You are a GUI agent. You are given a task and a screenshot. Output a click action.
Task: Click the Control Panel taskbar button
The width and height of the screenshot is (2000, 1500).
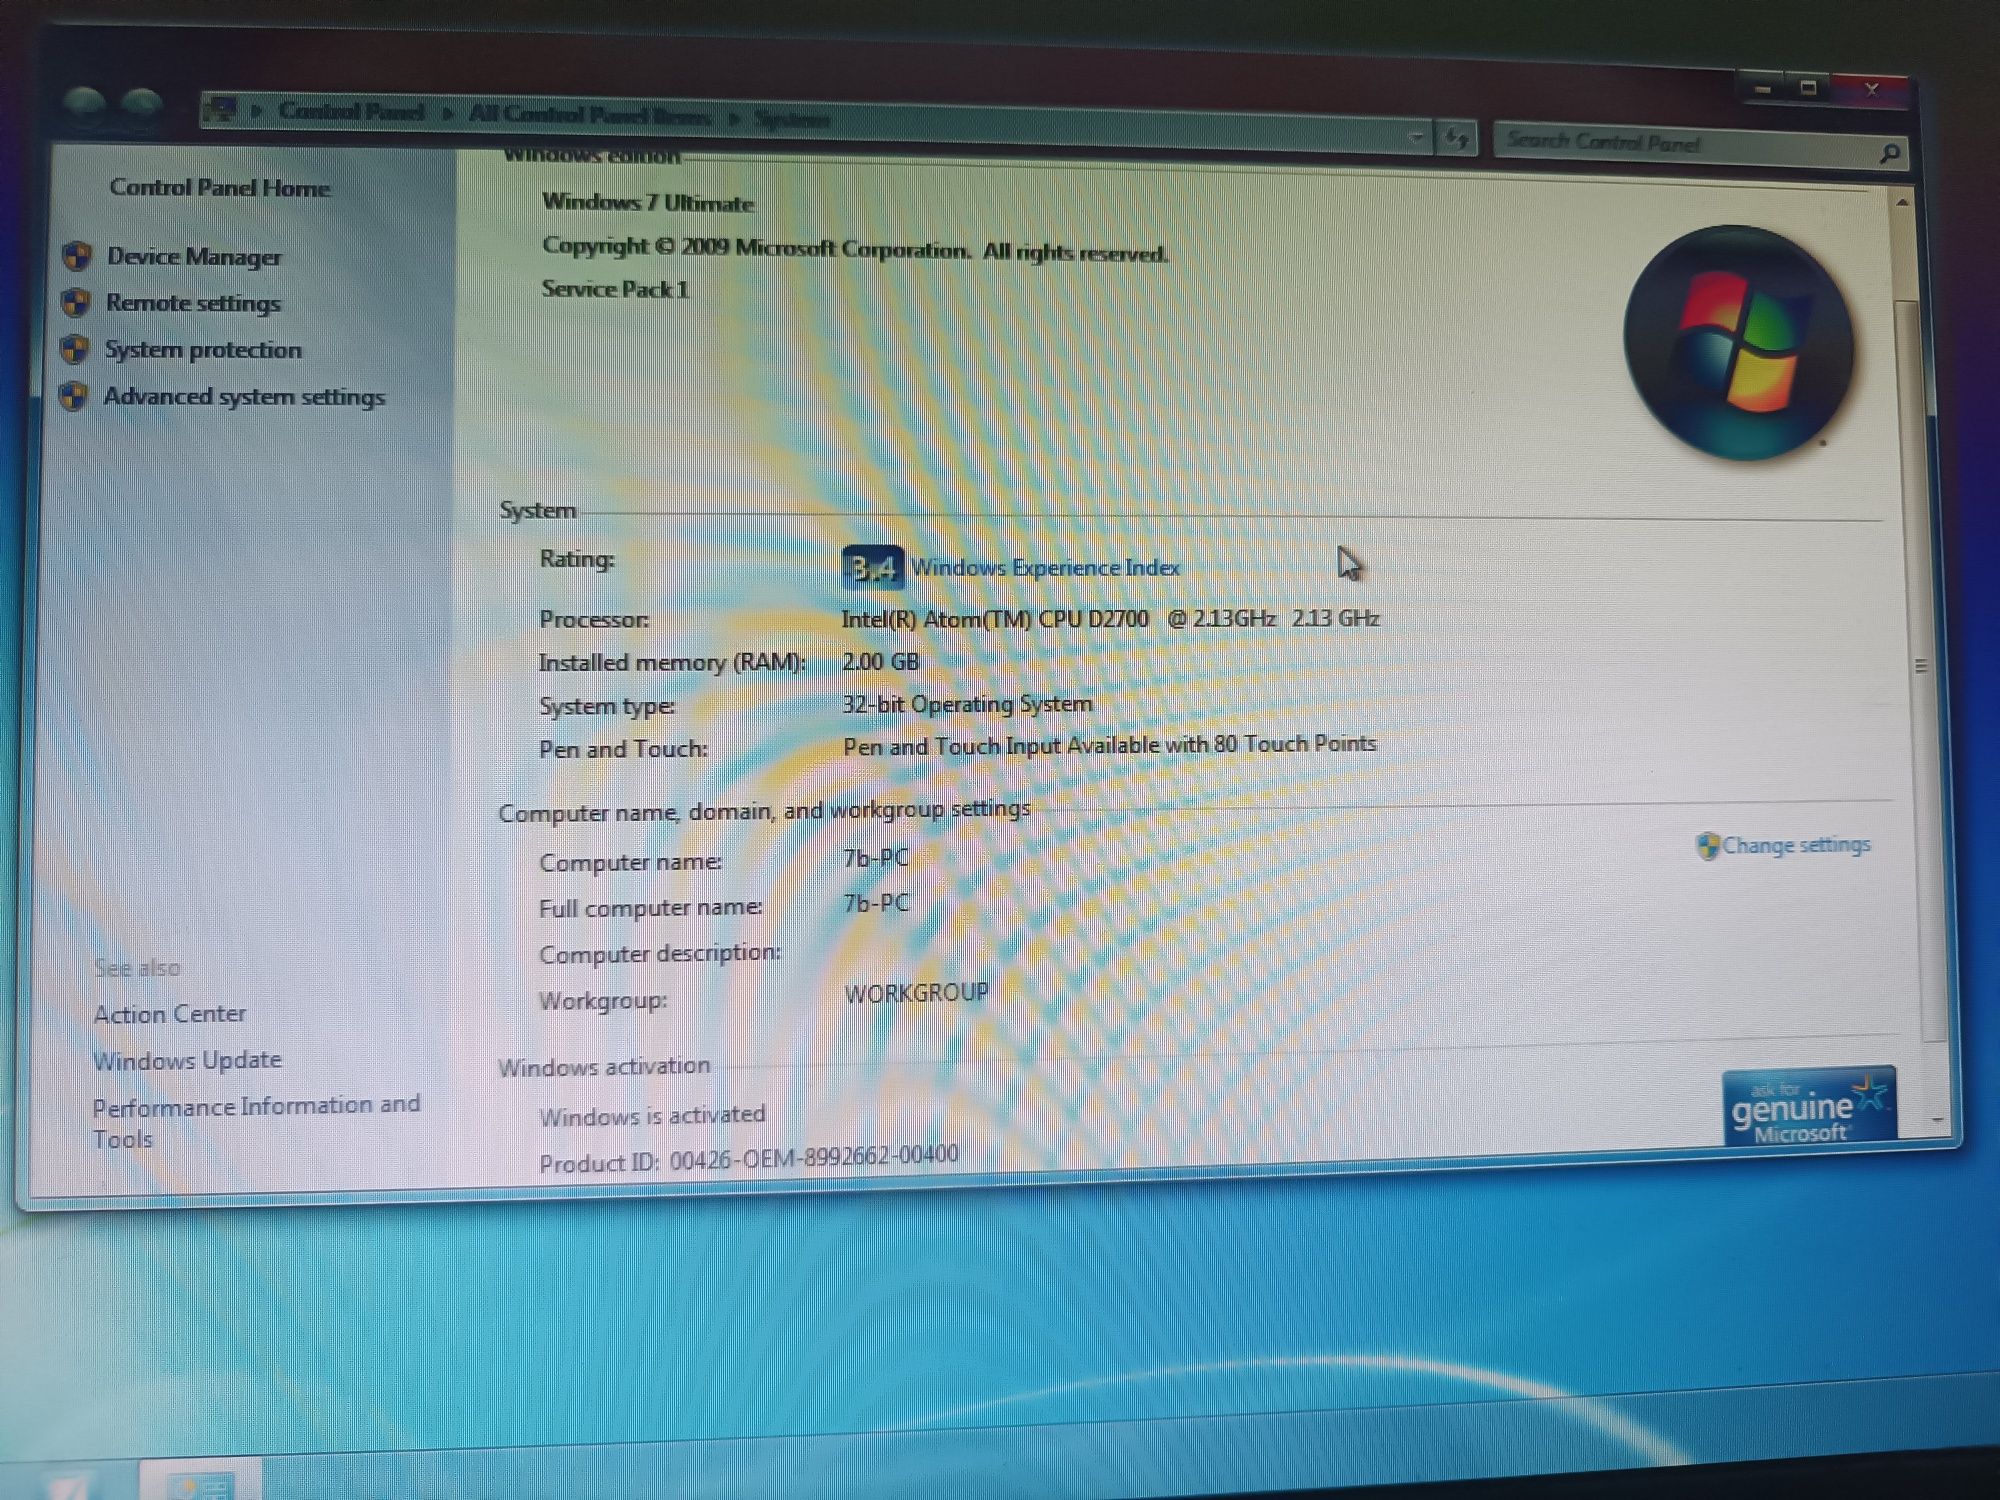[200, 1481]
